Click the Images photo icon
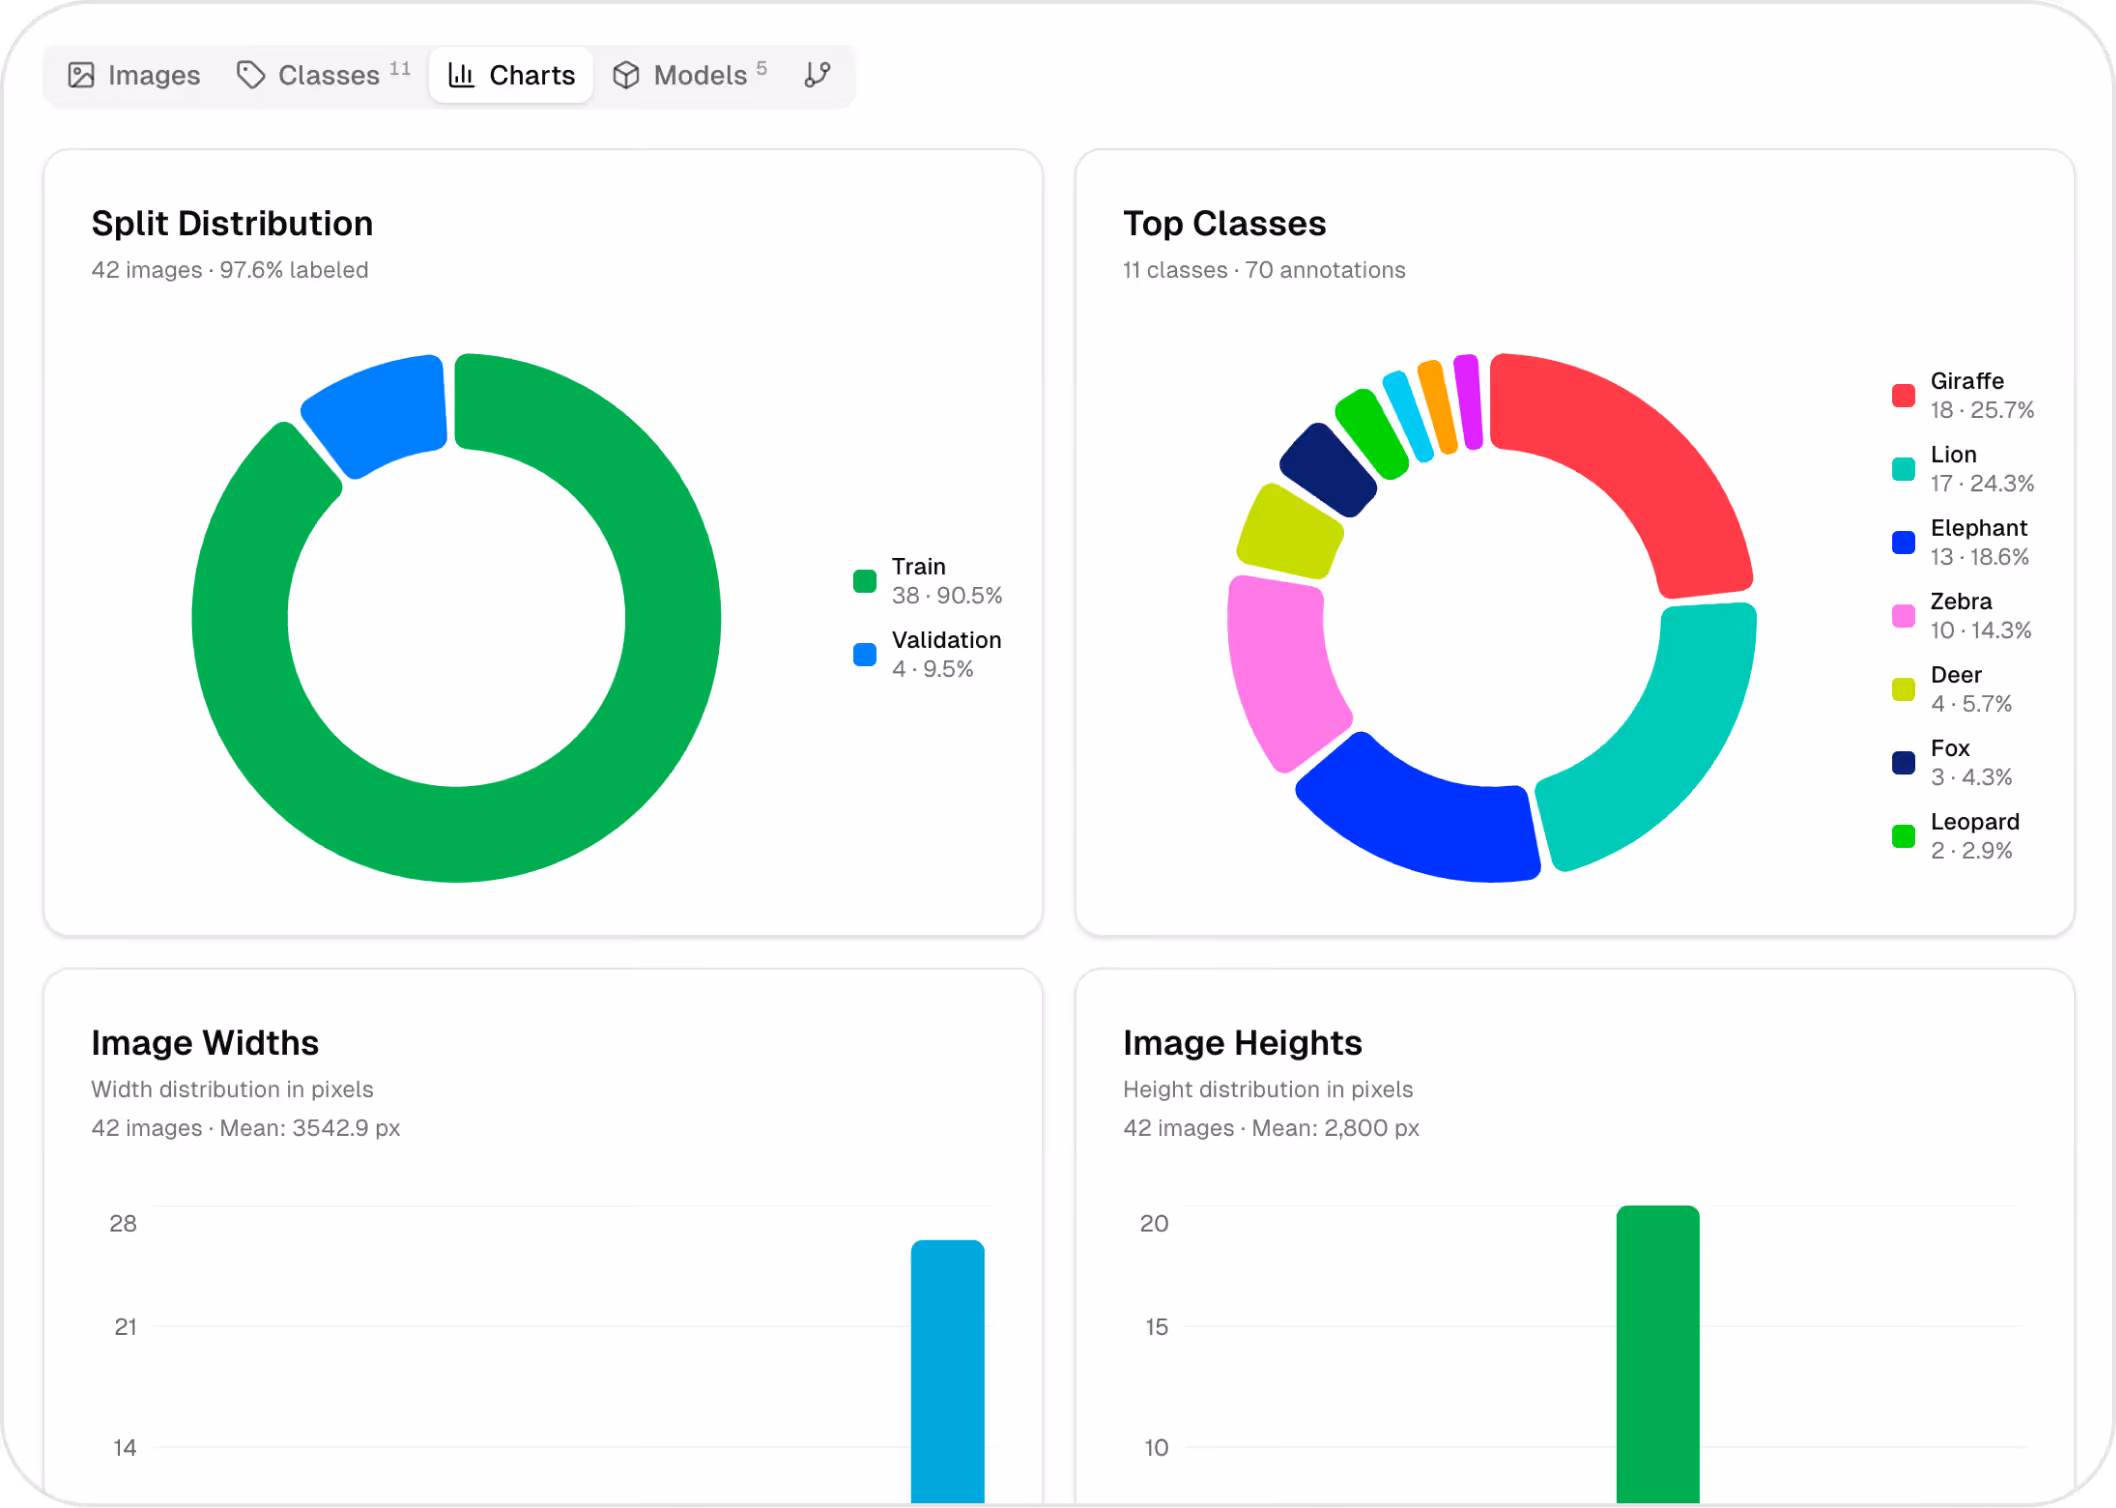2116x1508 pixels. click(x=83, y=74)
